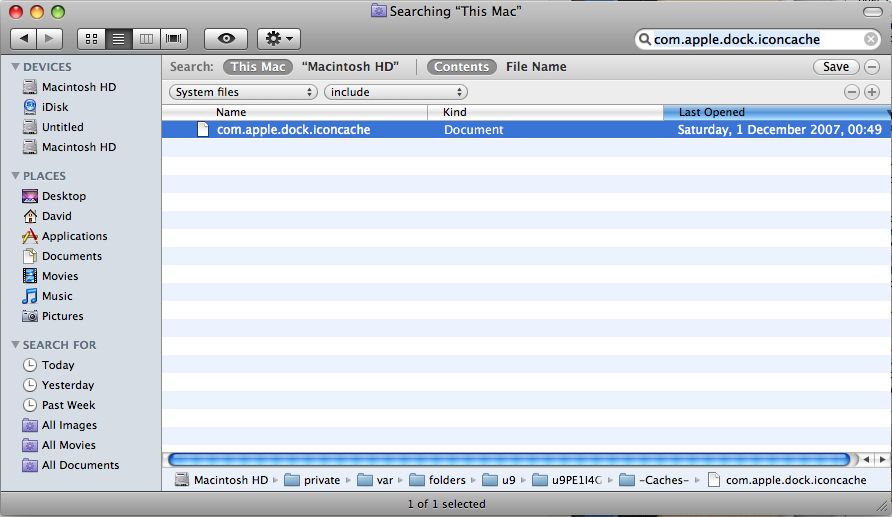This screenshot has width=892, height=517.
Task: Click the Saturday, 1 December 2007 date cell
Action: tap(779, 130)
